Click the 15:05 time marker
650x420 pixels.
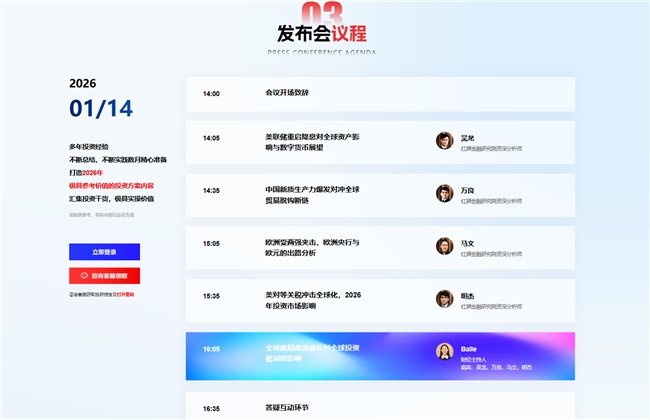[x=211, y=243]
